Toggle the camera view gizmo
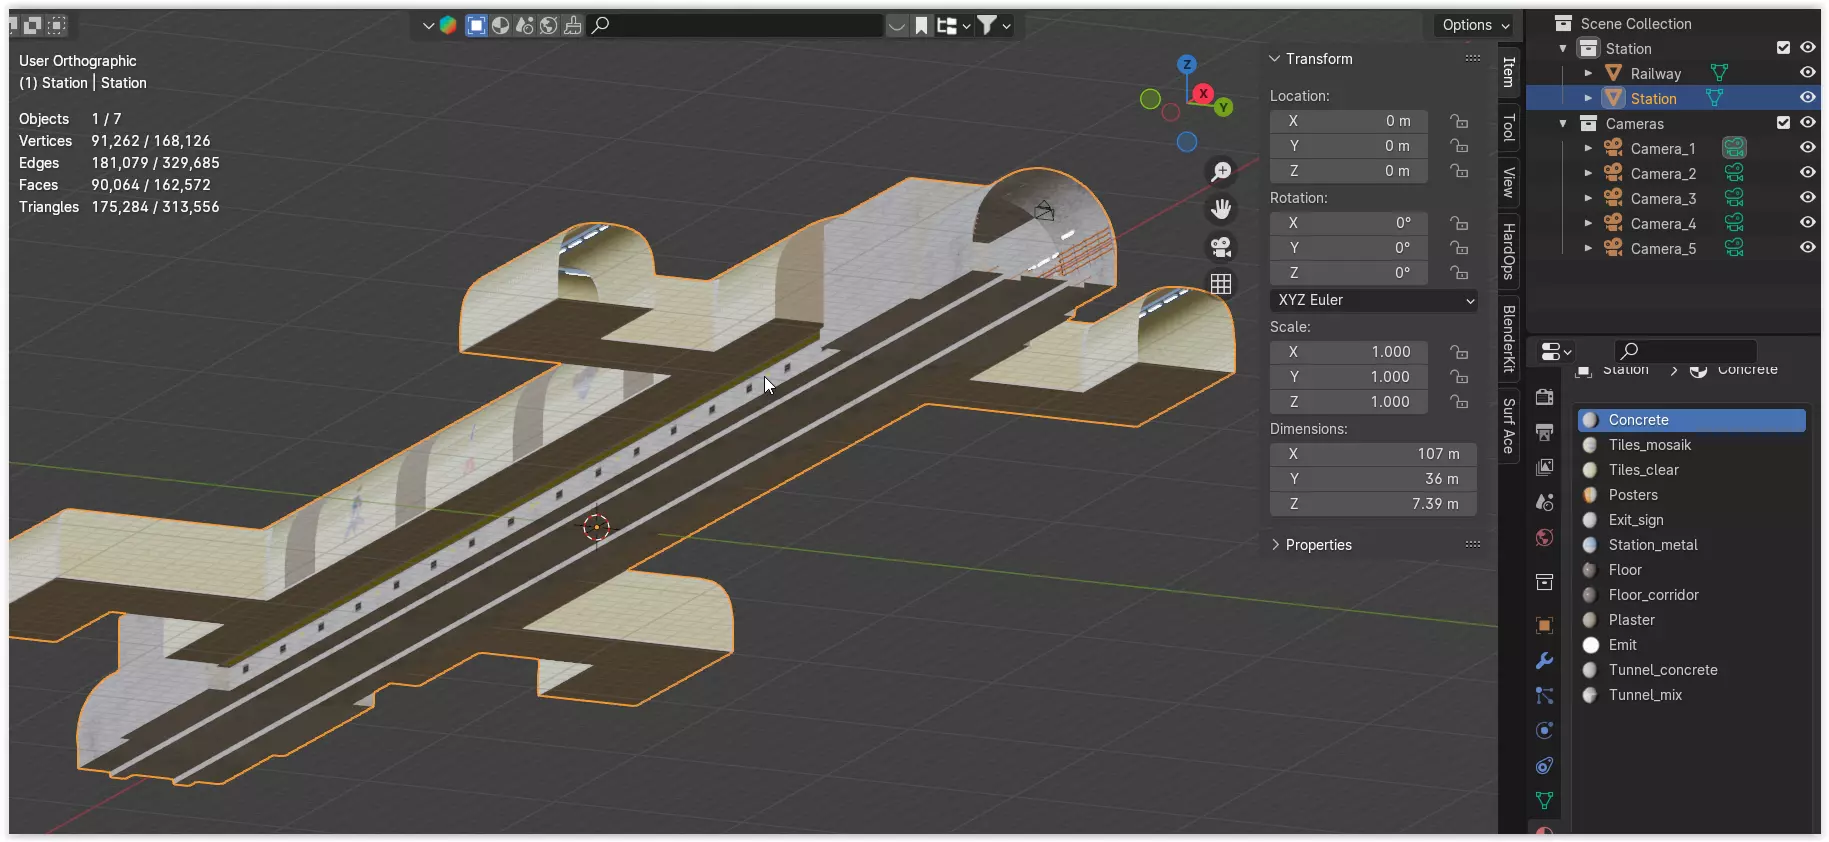 coord(1221,247)
